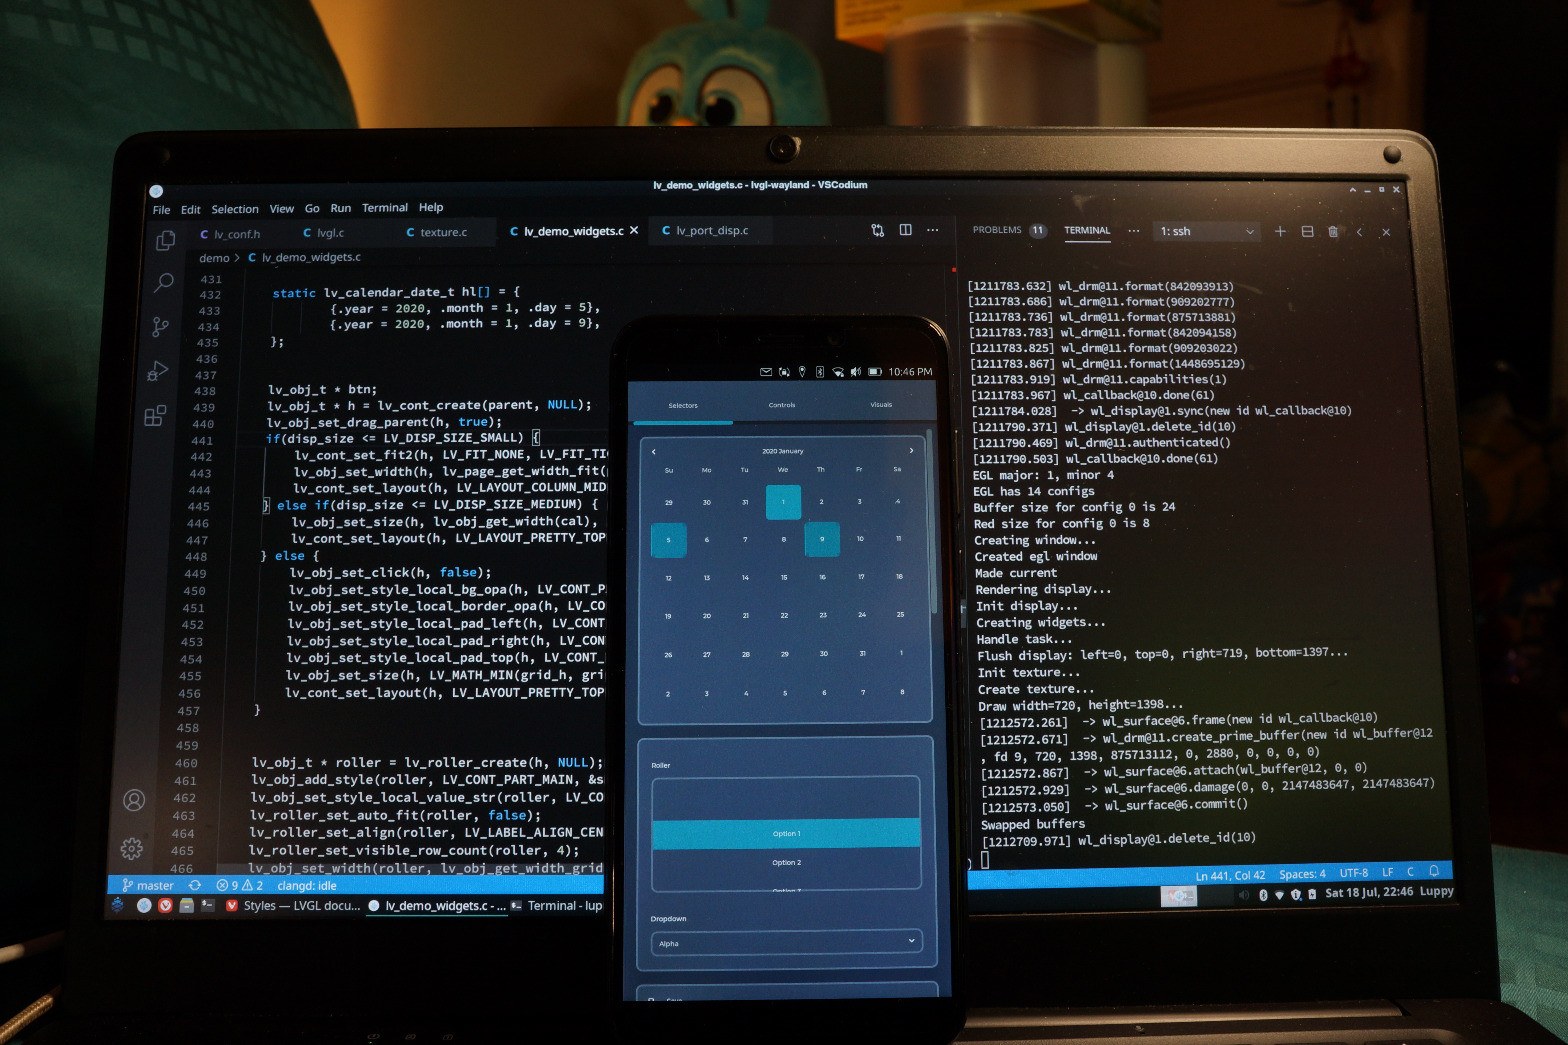Create a new terminal with plus icon
1568x1045 pixels.
click(1280, 232)
